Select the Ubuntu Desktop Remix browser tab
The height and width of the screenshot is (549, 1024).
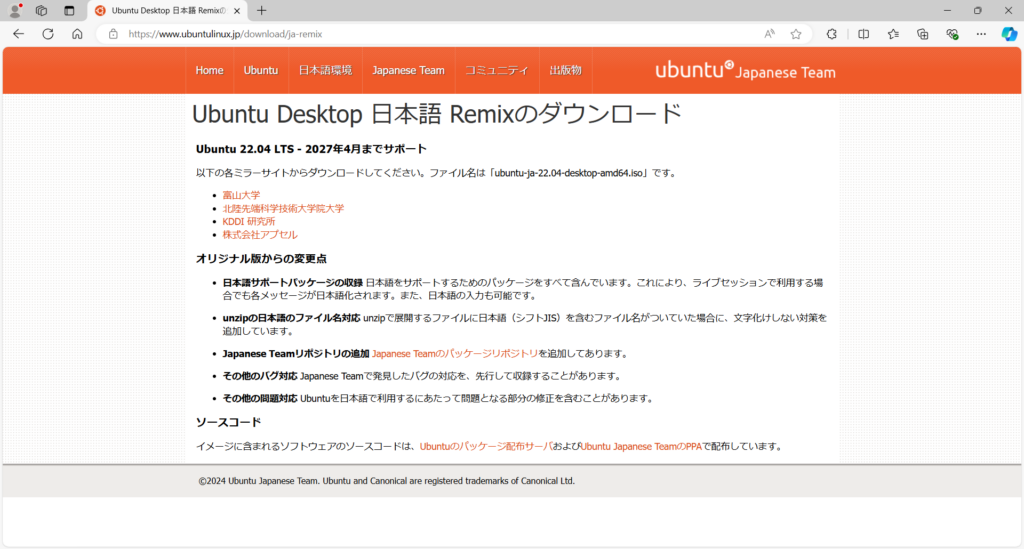click(x=168, y=10)
